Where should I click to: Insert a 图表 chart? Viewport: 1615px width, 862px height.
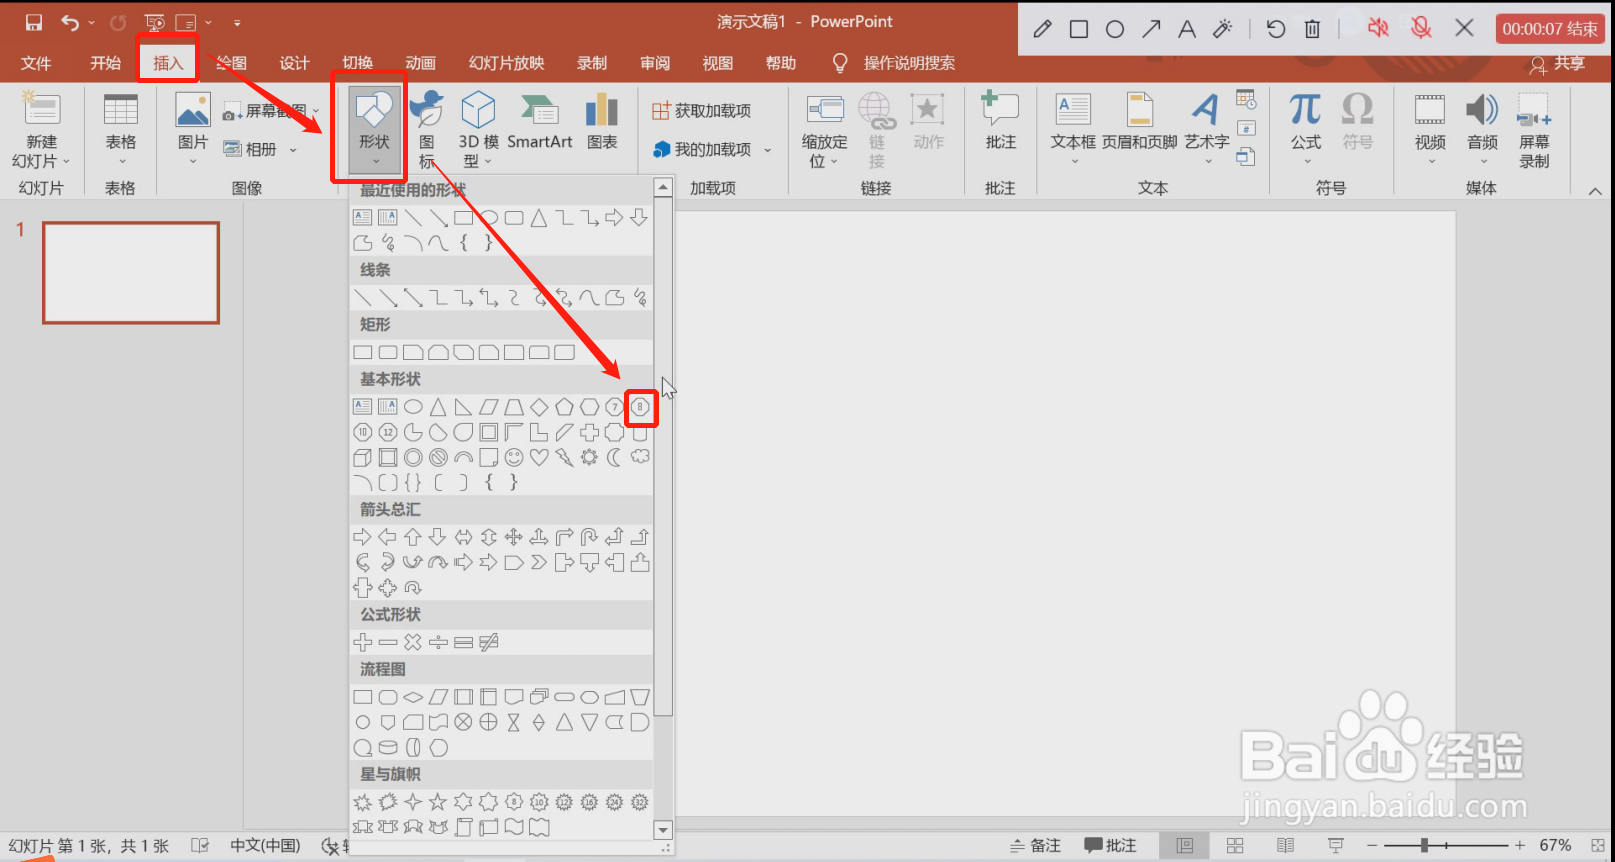[602, 122]
